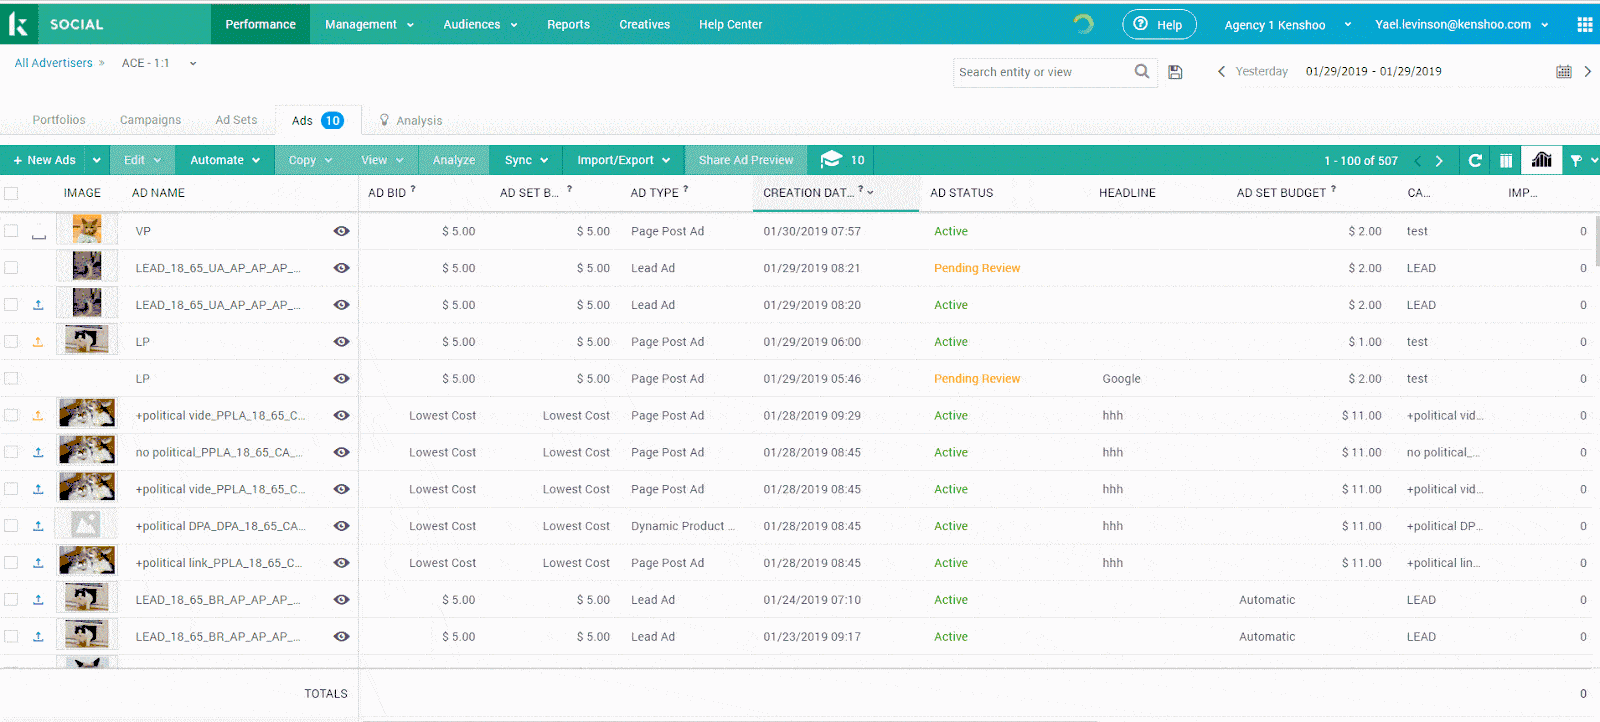Check the select-all header checkbox
1600x722 pixels.
tap(11, 193)
